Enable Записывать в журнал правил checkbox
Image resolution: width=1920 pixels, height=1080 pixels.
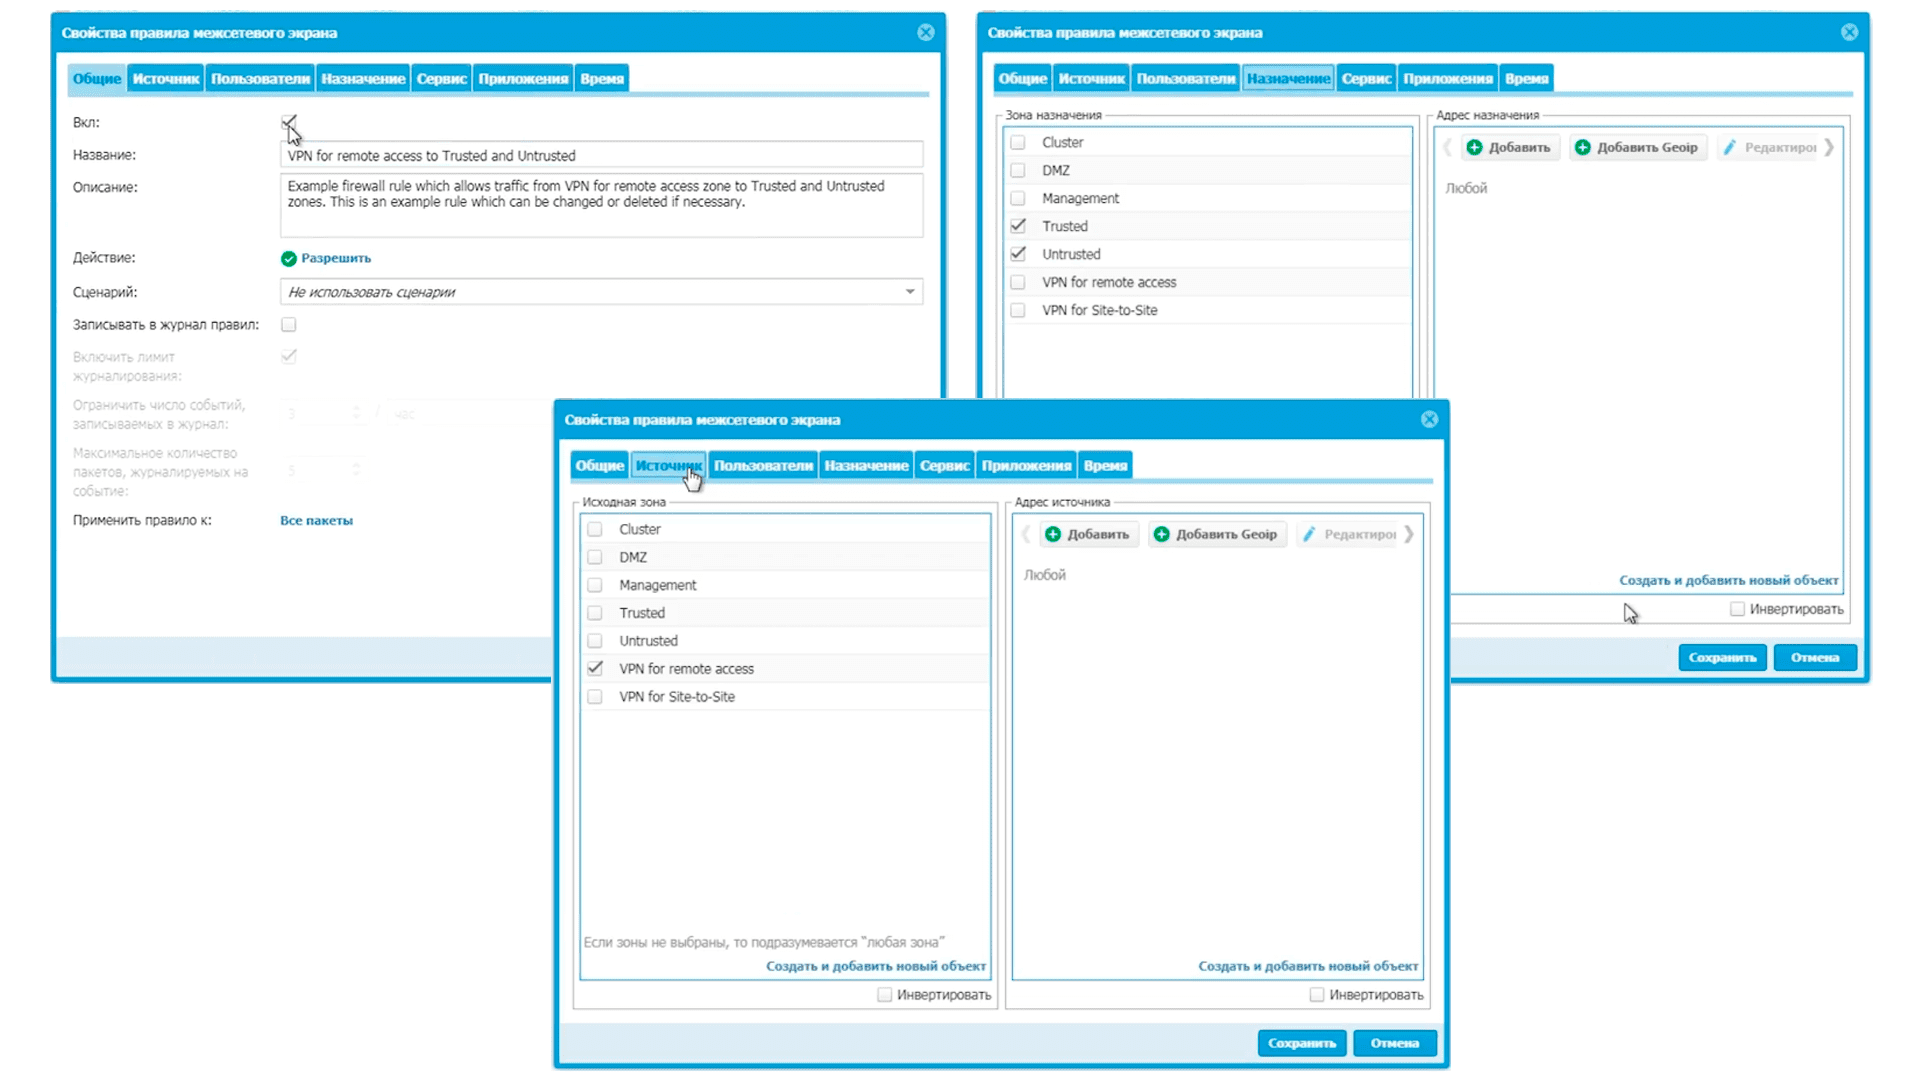(289, 325)
